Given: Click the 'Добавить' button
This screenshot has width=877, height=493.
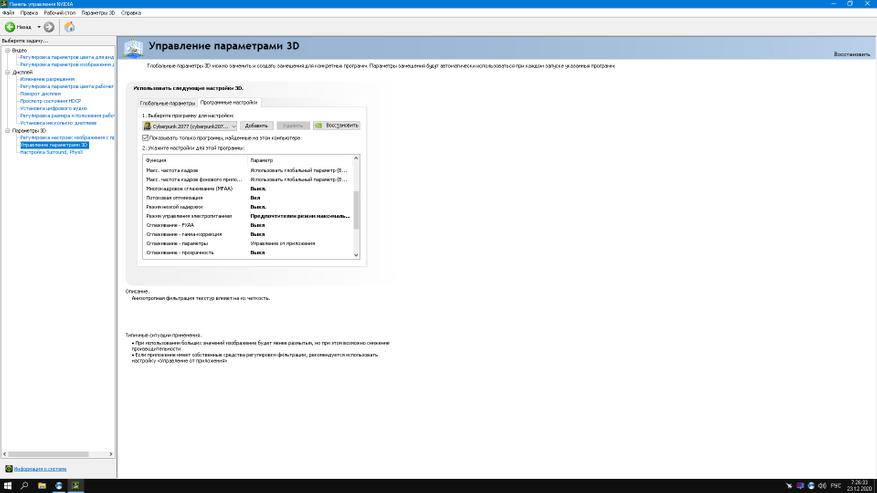Looking at the screenshot, I should coord(256,126).
